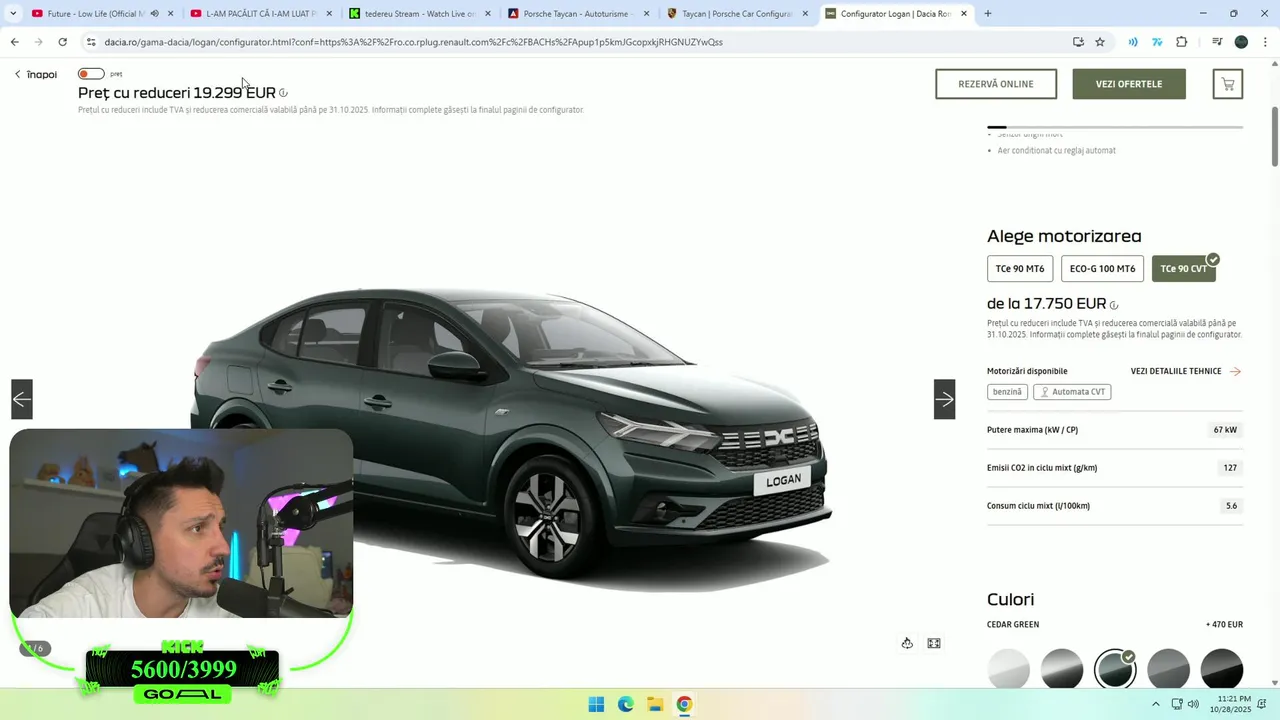Click the install/cast icon in address bar

click(1078, 42)
